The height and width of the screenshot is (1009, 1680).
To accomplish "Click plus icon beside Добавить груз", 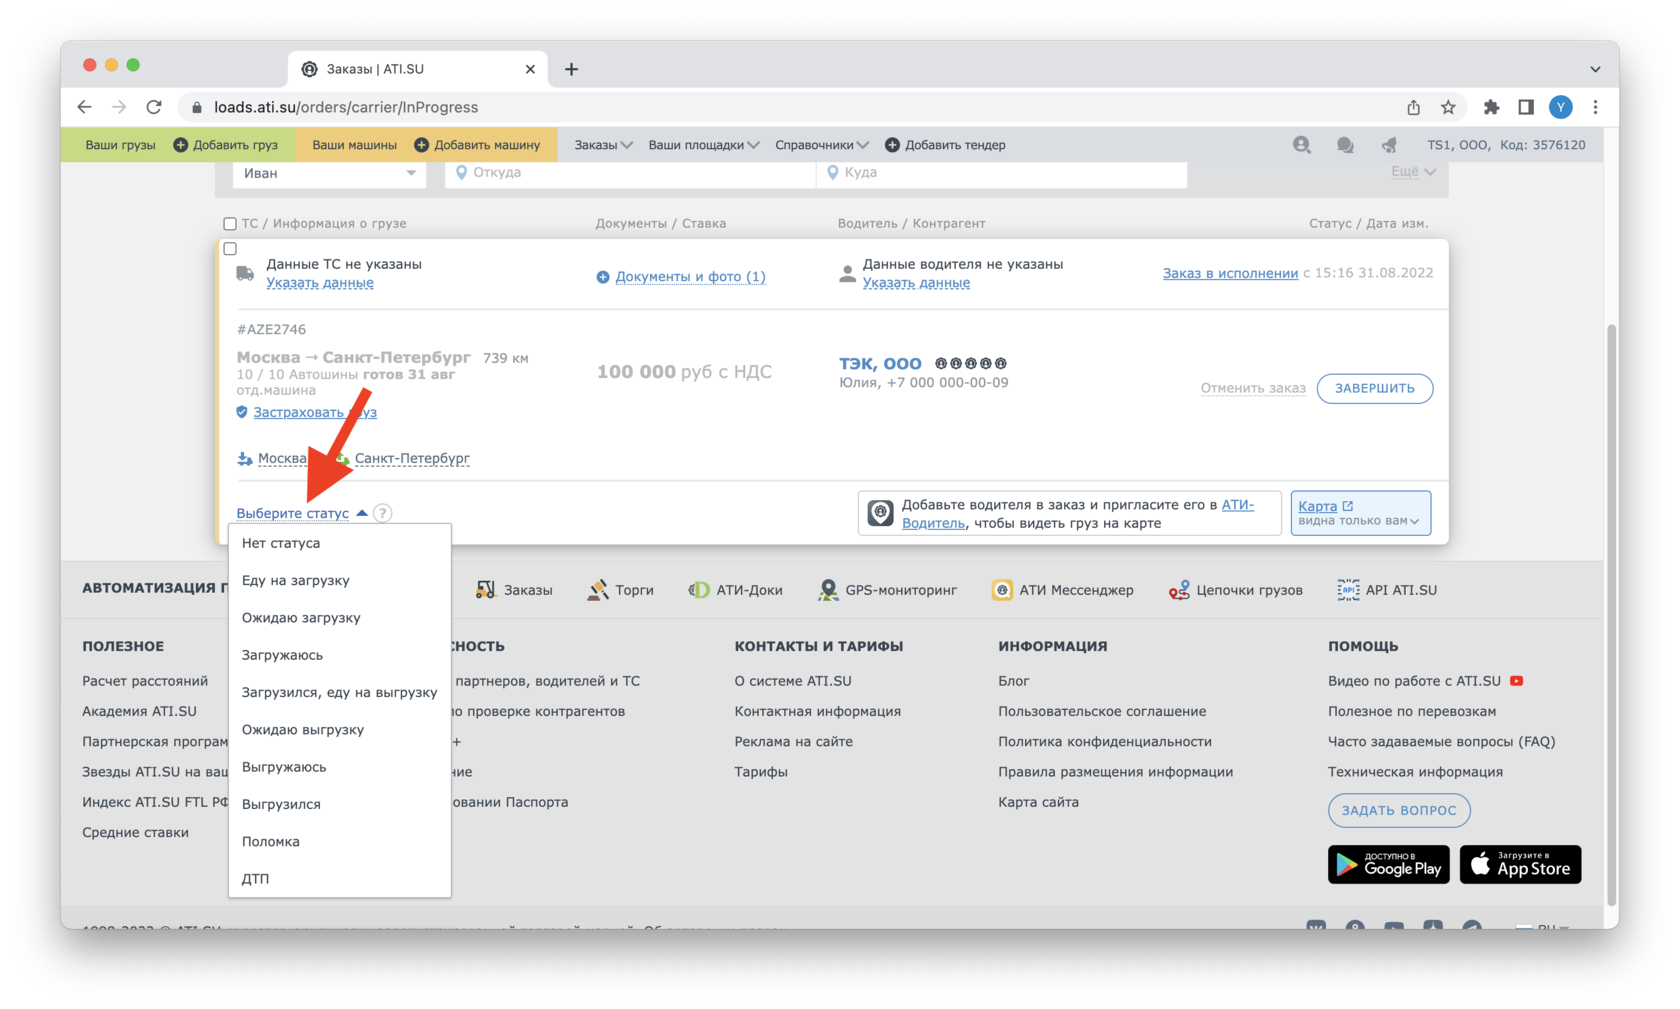I will coord(181,145).
